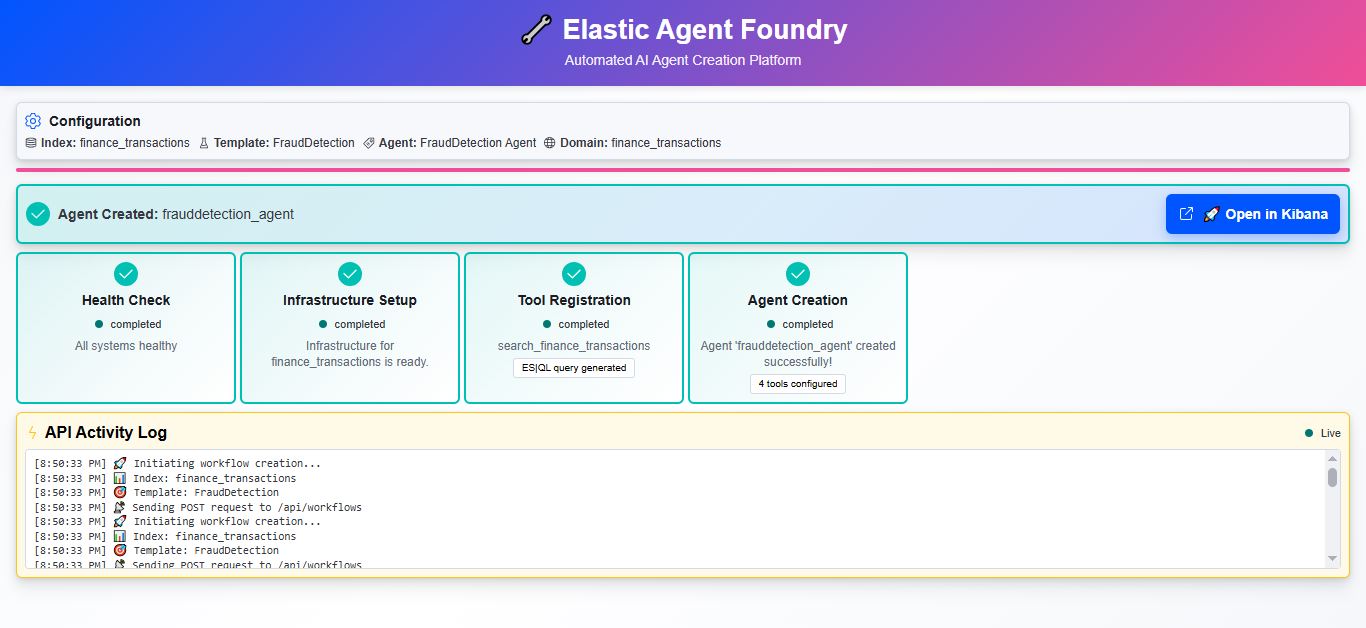Click the 4 tools configured badge
Screen dimensions: 1366x628
(798, 384)
